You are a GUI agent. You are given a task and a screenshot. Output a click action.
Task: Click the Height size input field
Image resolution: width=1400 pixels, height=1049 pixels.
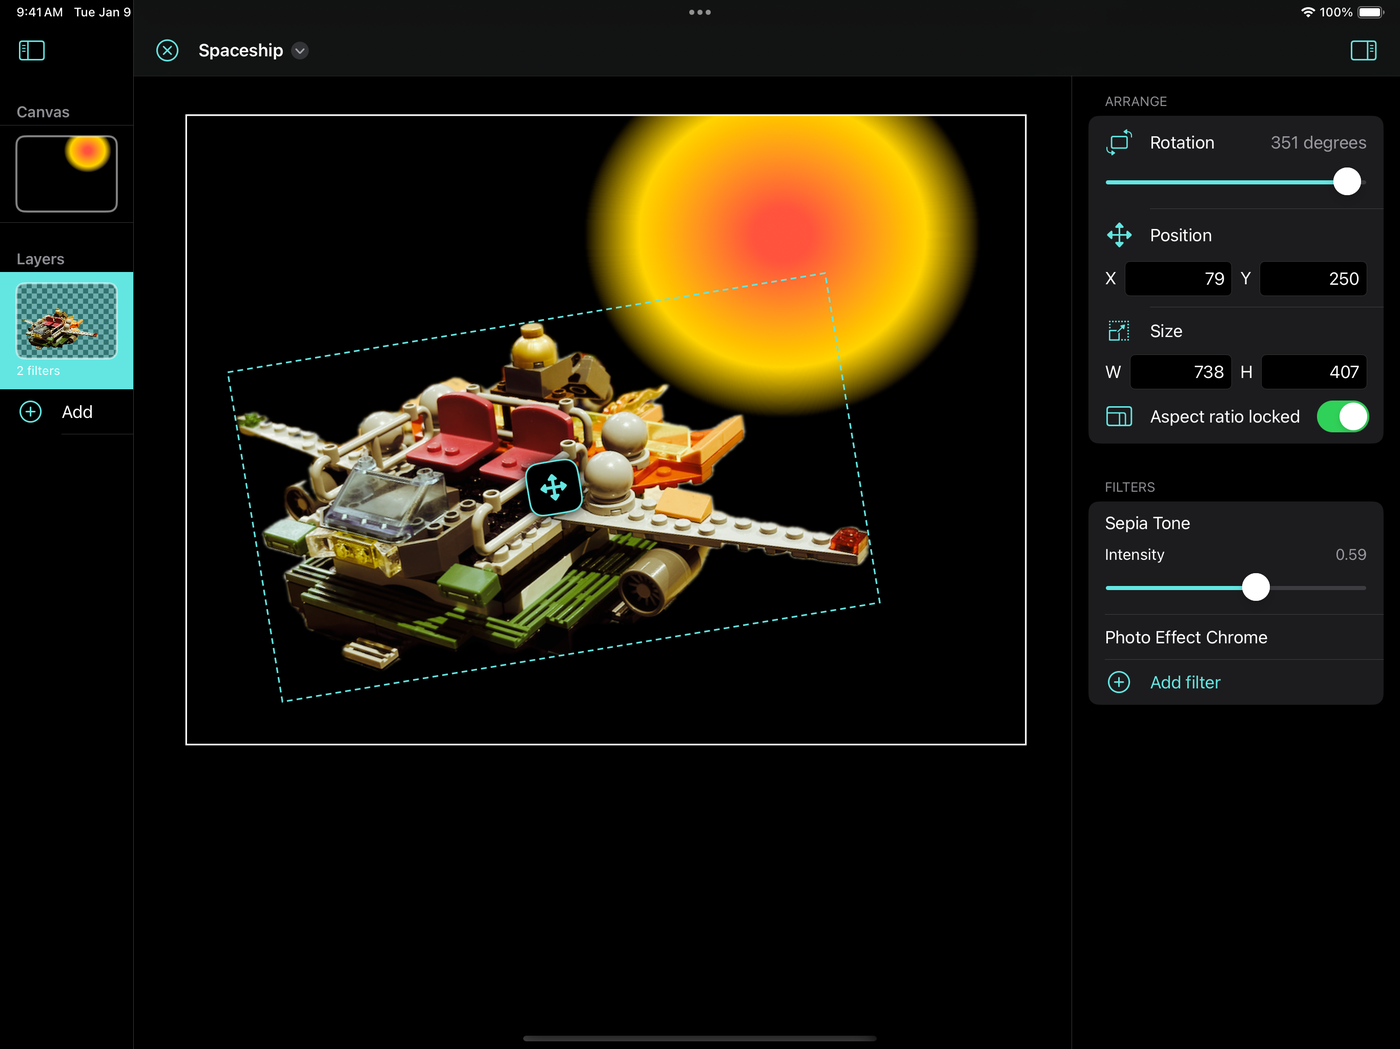pyautogui.click(x=1313, y=372)
